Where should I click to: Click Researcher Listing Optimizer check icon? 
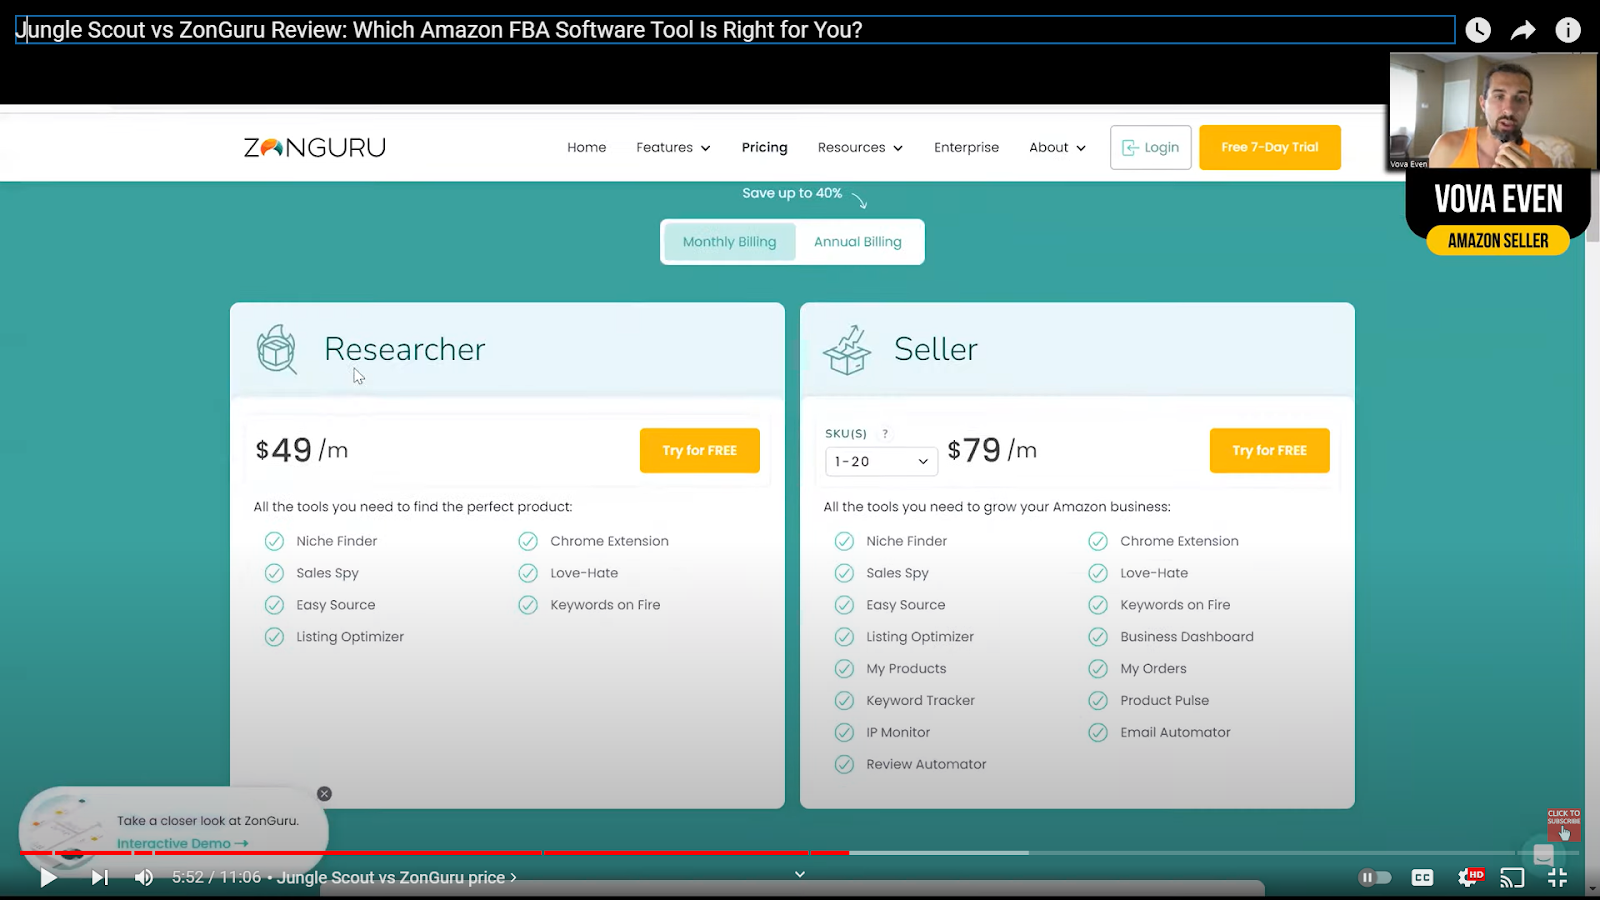pos(274,637)
